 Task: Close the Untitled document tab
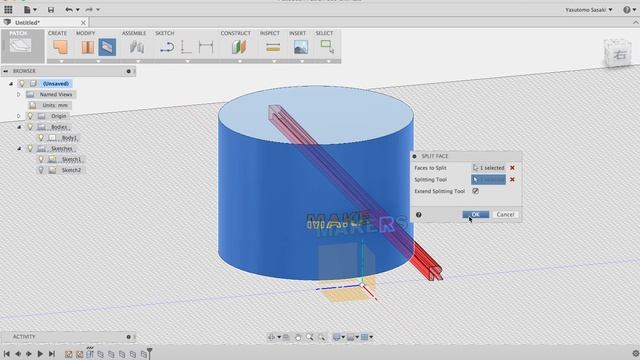pos(83,22)
